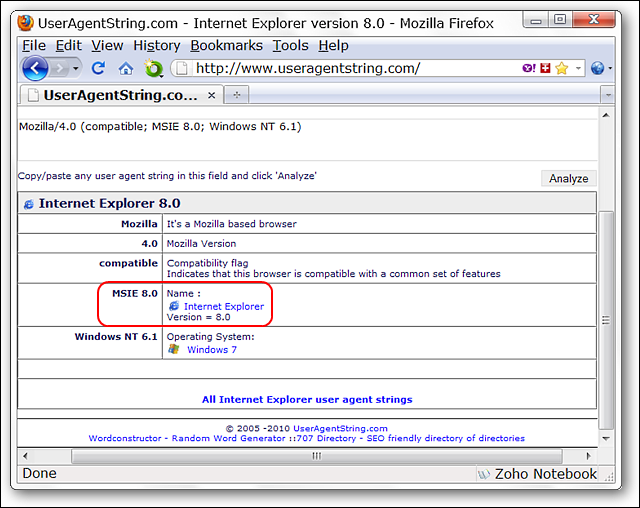
Task: Click the Yahoo search engine icon
Action: (x=528, y=68)
